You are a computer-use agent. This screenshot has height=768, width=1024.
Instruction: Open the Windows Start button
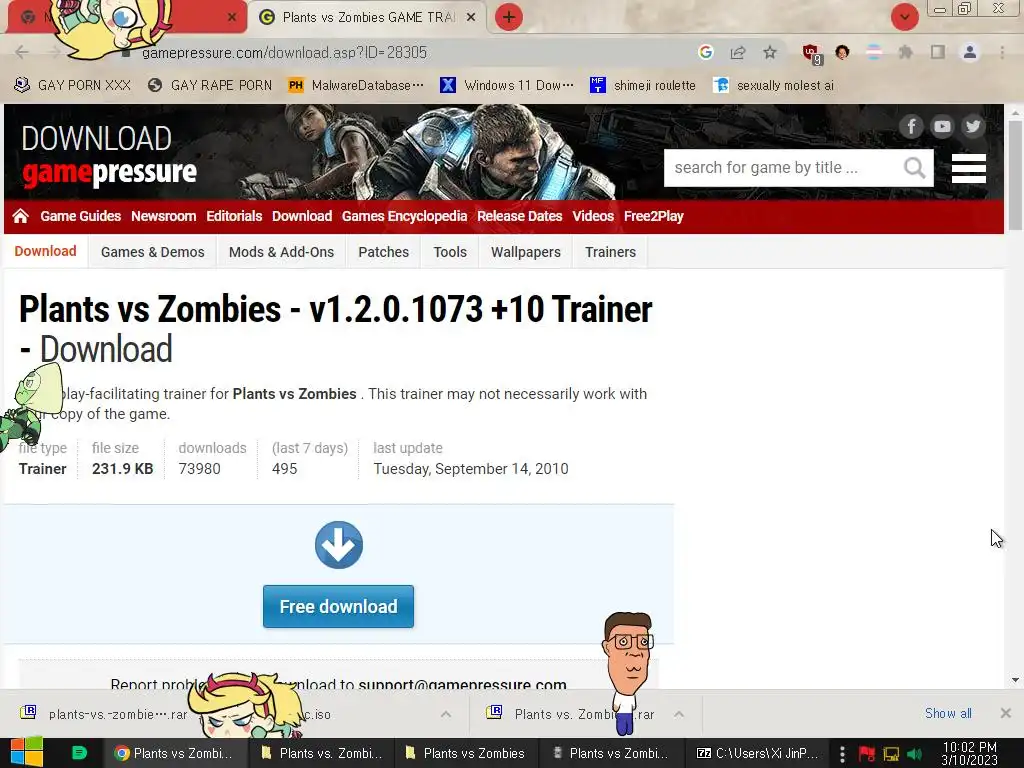click(x=26, y=752)
